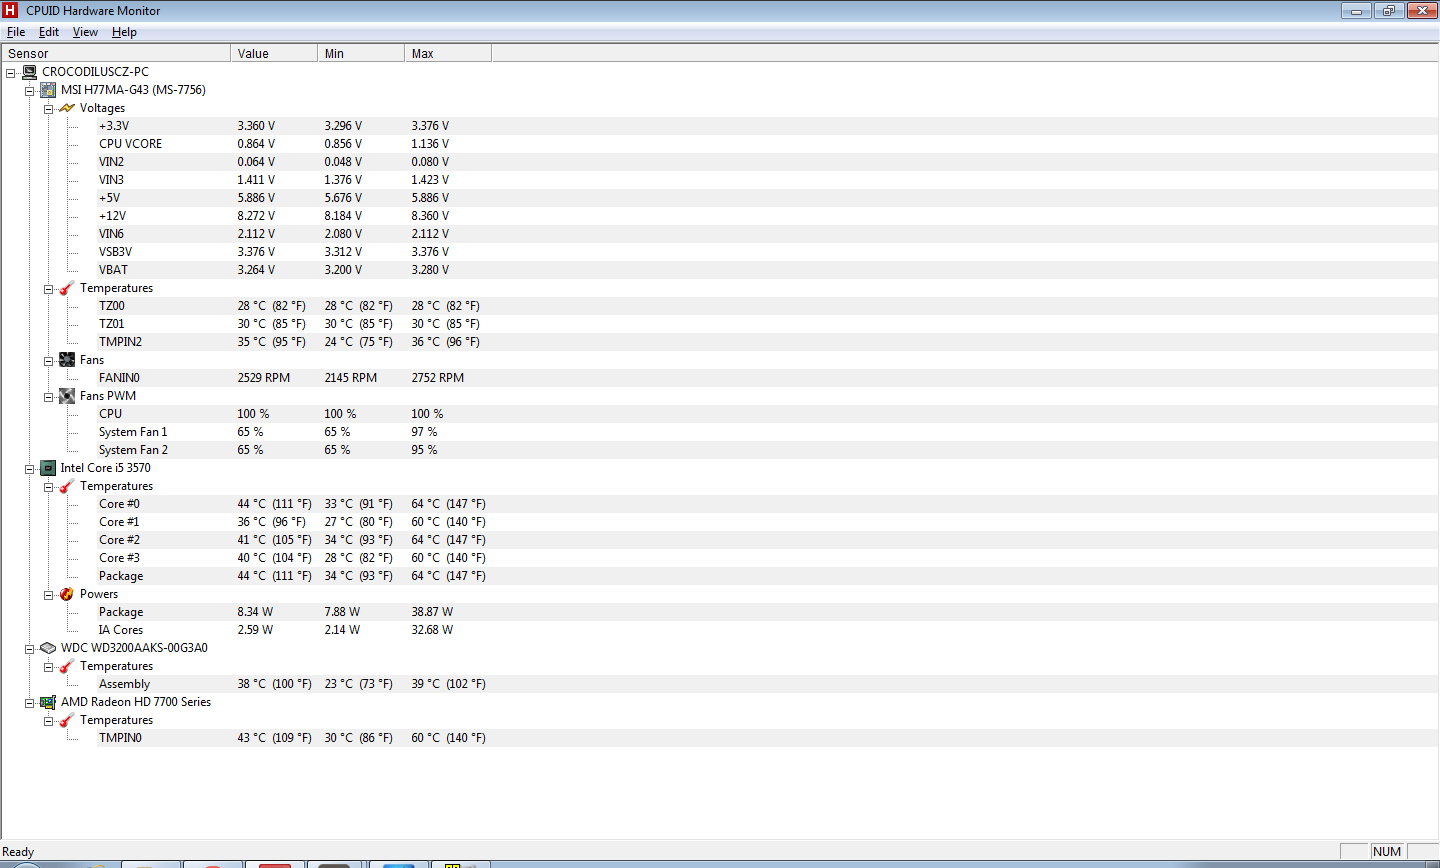Collapse Temperatures under AMD Radeon HD 7700

pos(48,721)
